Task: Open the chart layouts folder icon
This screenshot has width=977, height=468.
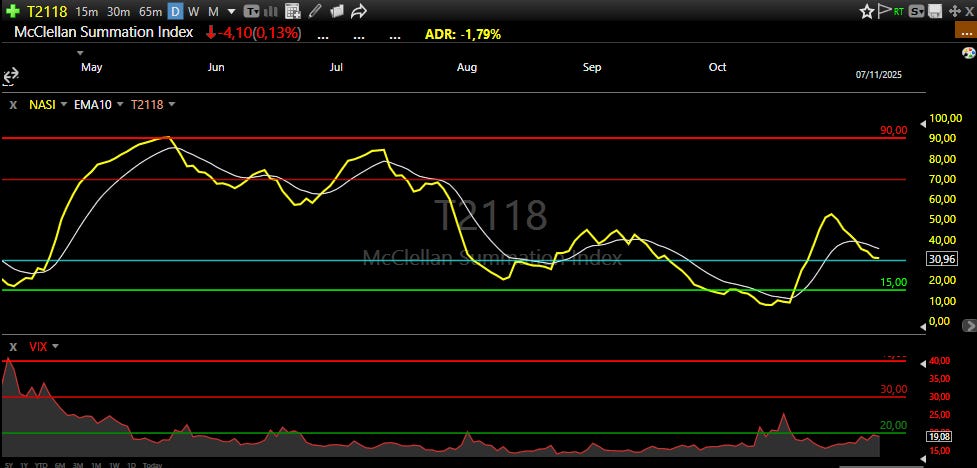Action: coord(337,11)
